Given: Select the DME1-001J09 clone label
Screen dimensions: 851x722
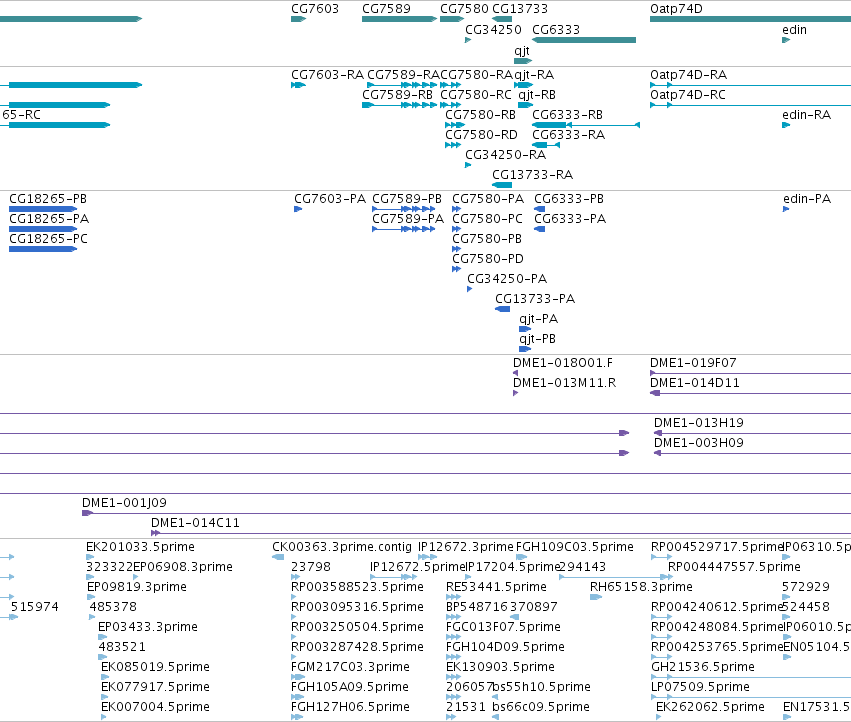Looking at the screenshot, I should pyautogui.click(x=124, y=503).
